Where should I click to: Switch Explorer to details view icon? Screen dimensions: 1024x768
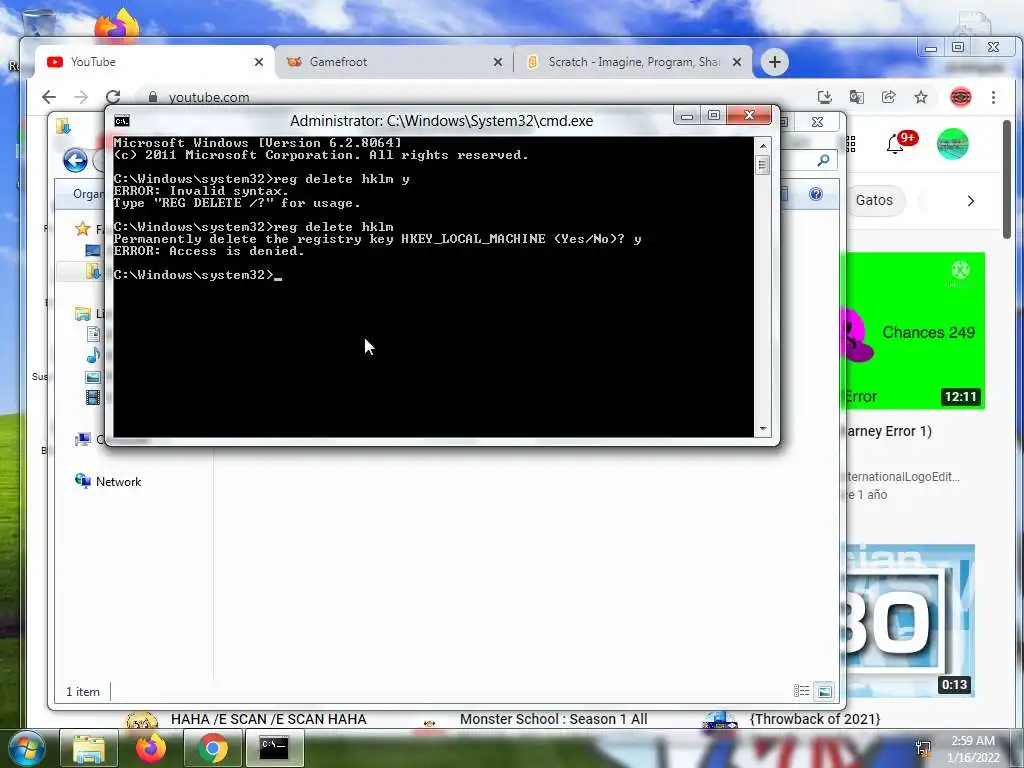pyautogui.click(x=801, y=691)
